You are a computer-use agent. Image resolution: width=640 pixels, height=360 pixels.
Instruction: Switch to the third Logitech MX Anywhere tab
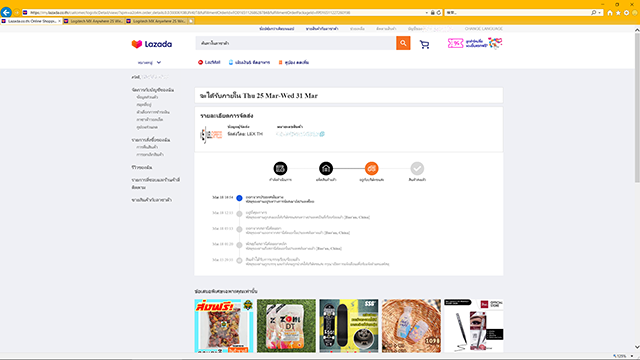157,21
